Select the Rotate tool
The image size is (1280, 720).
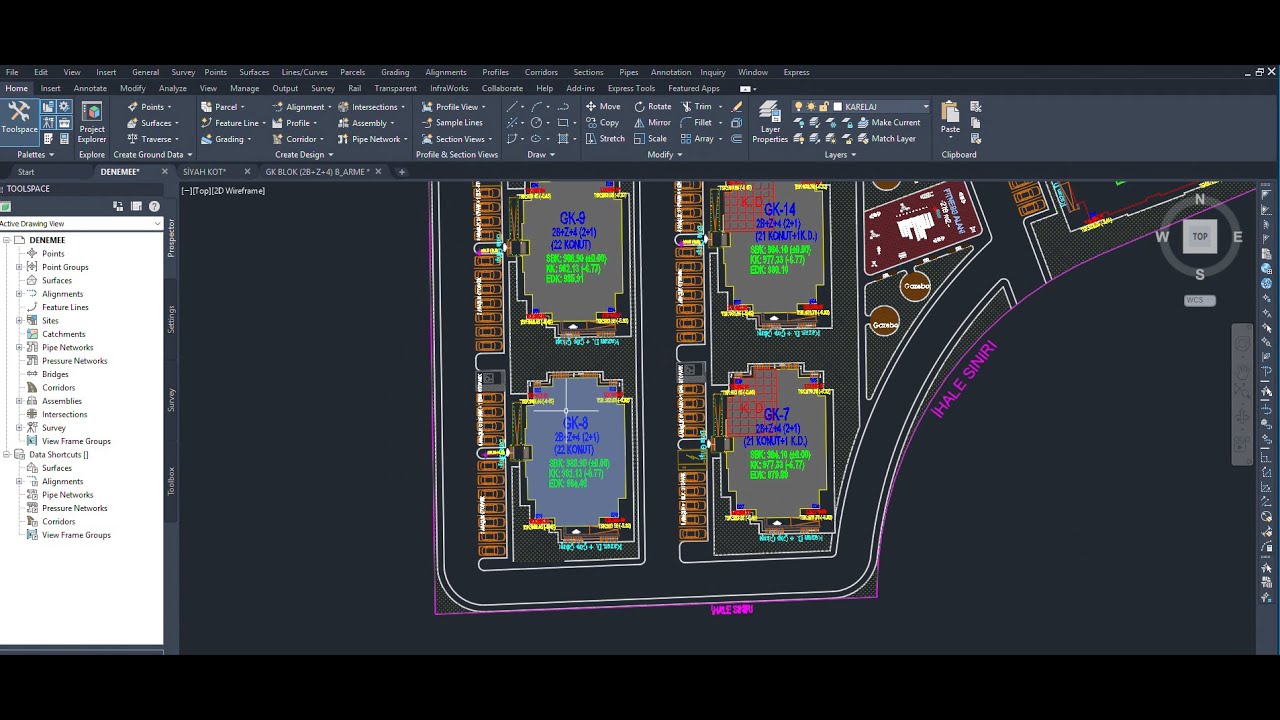point(652,107)
